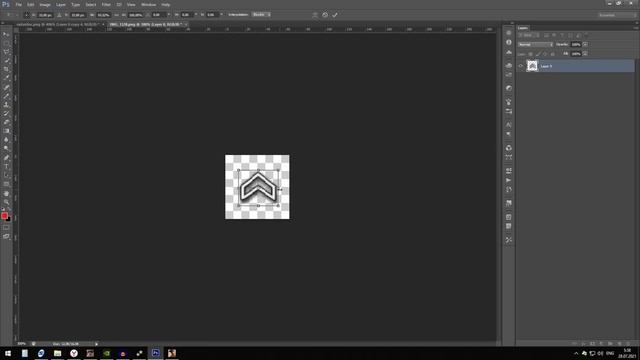Select the Lasso tool

[6, 52]
